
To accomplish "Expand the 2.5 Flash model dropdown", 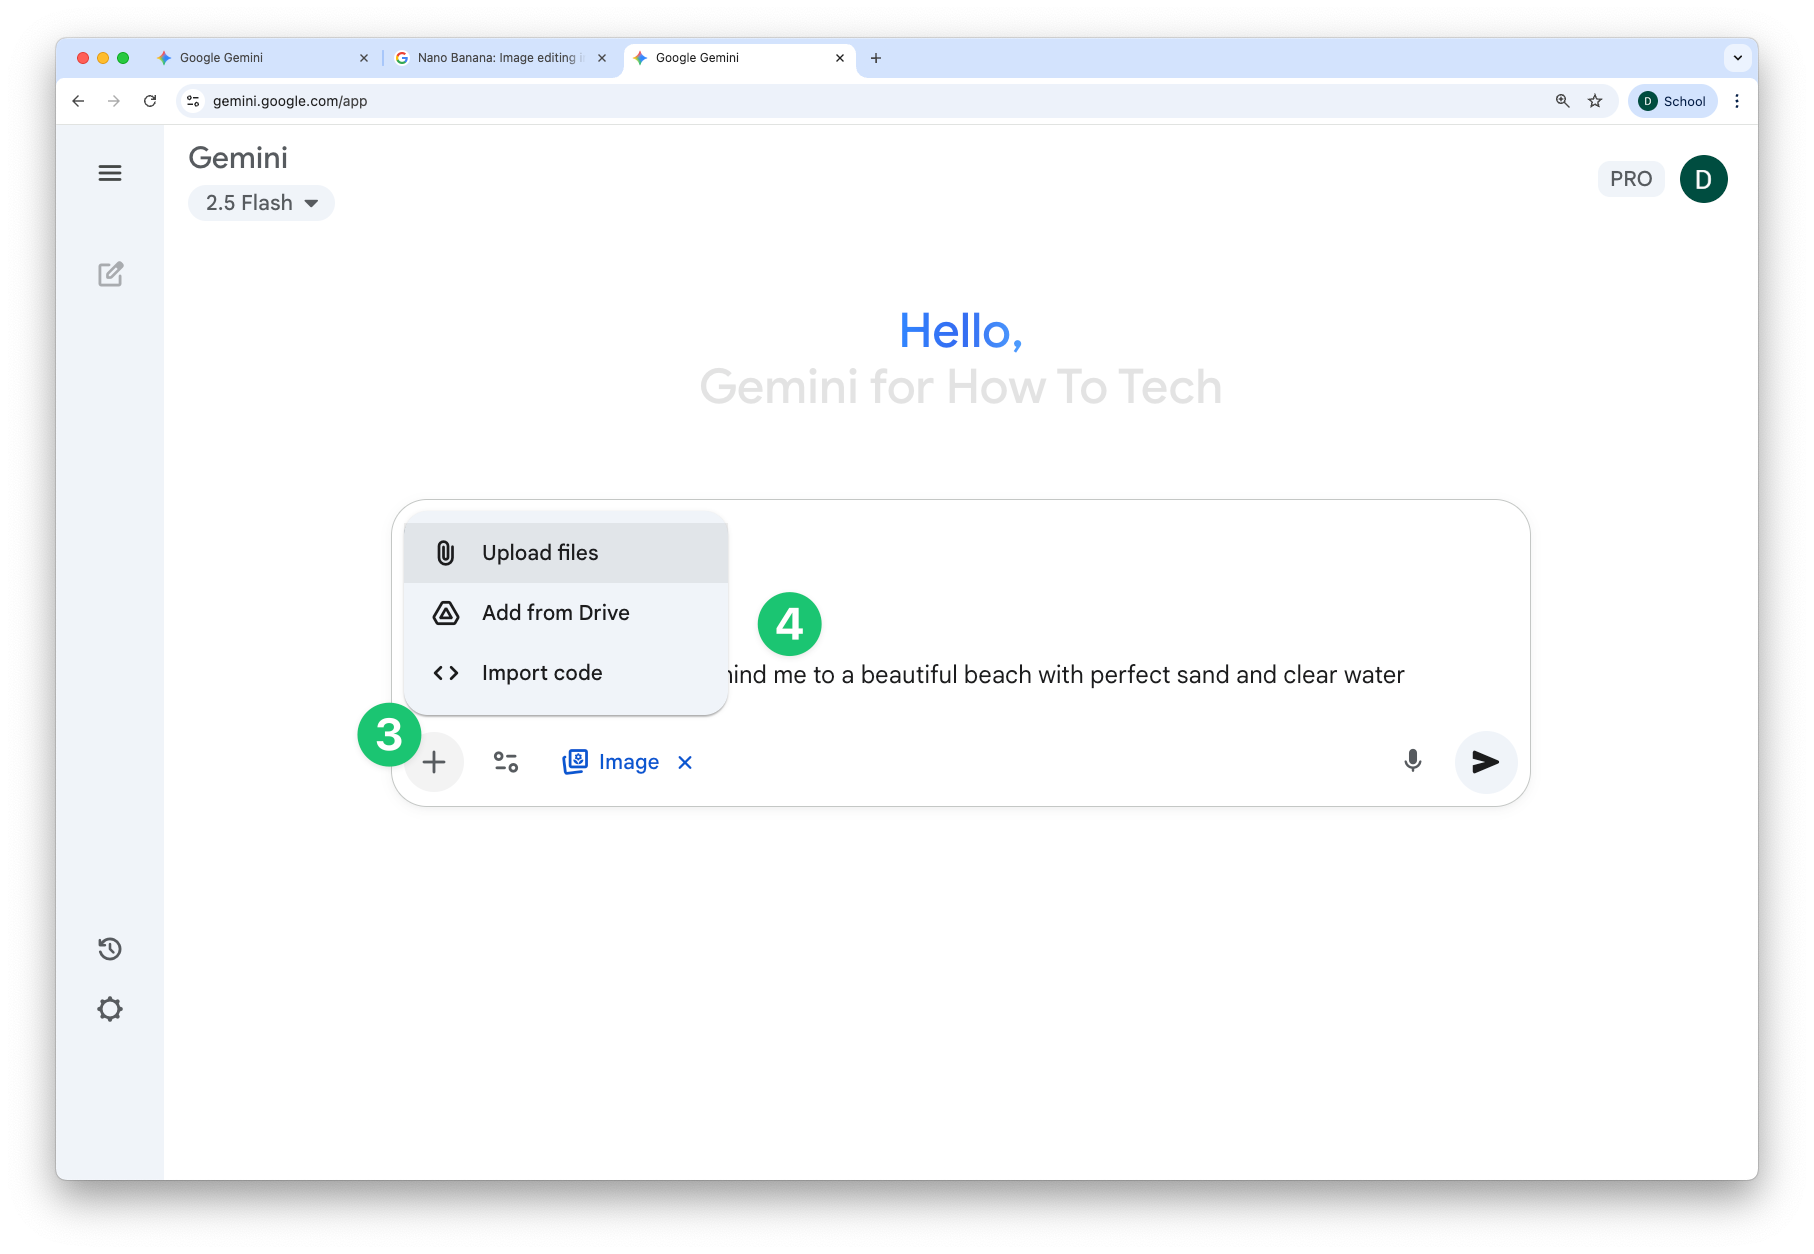I will click(261, 203).
